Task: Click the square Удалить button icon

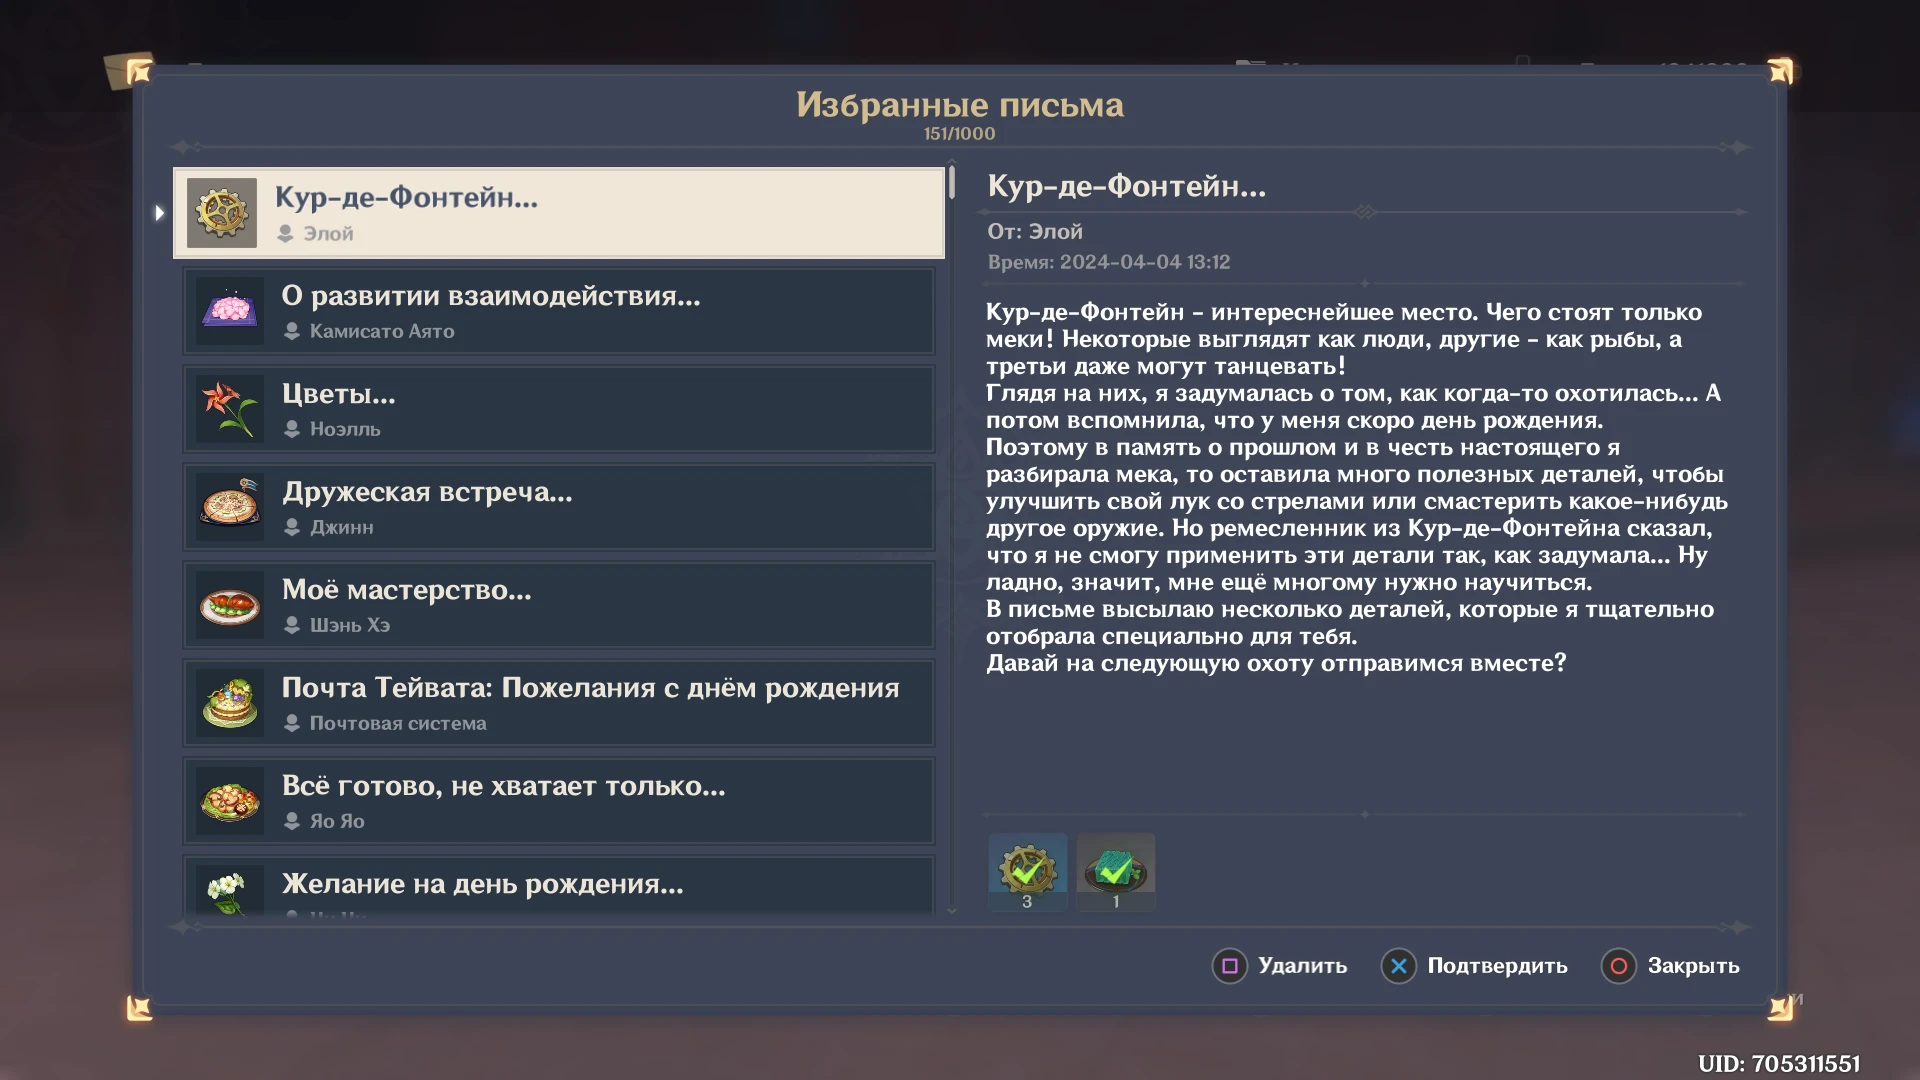Action: 1230,966
